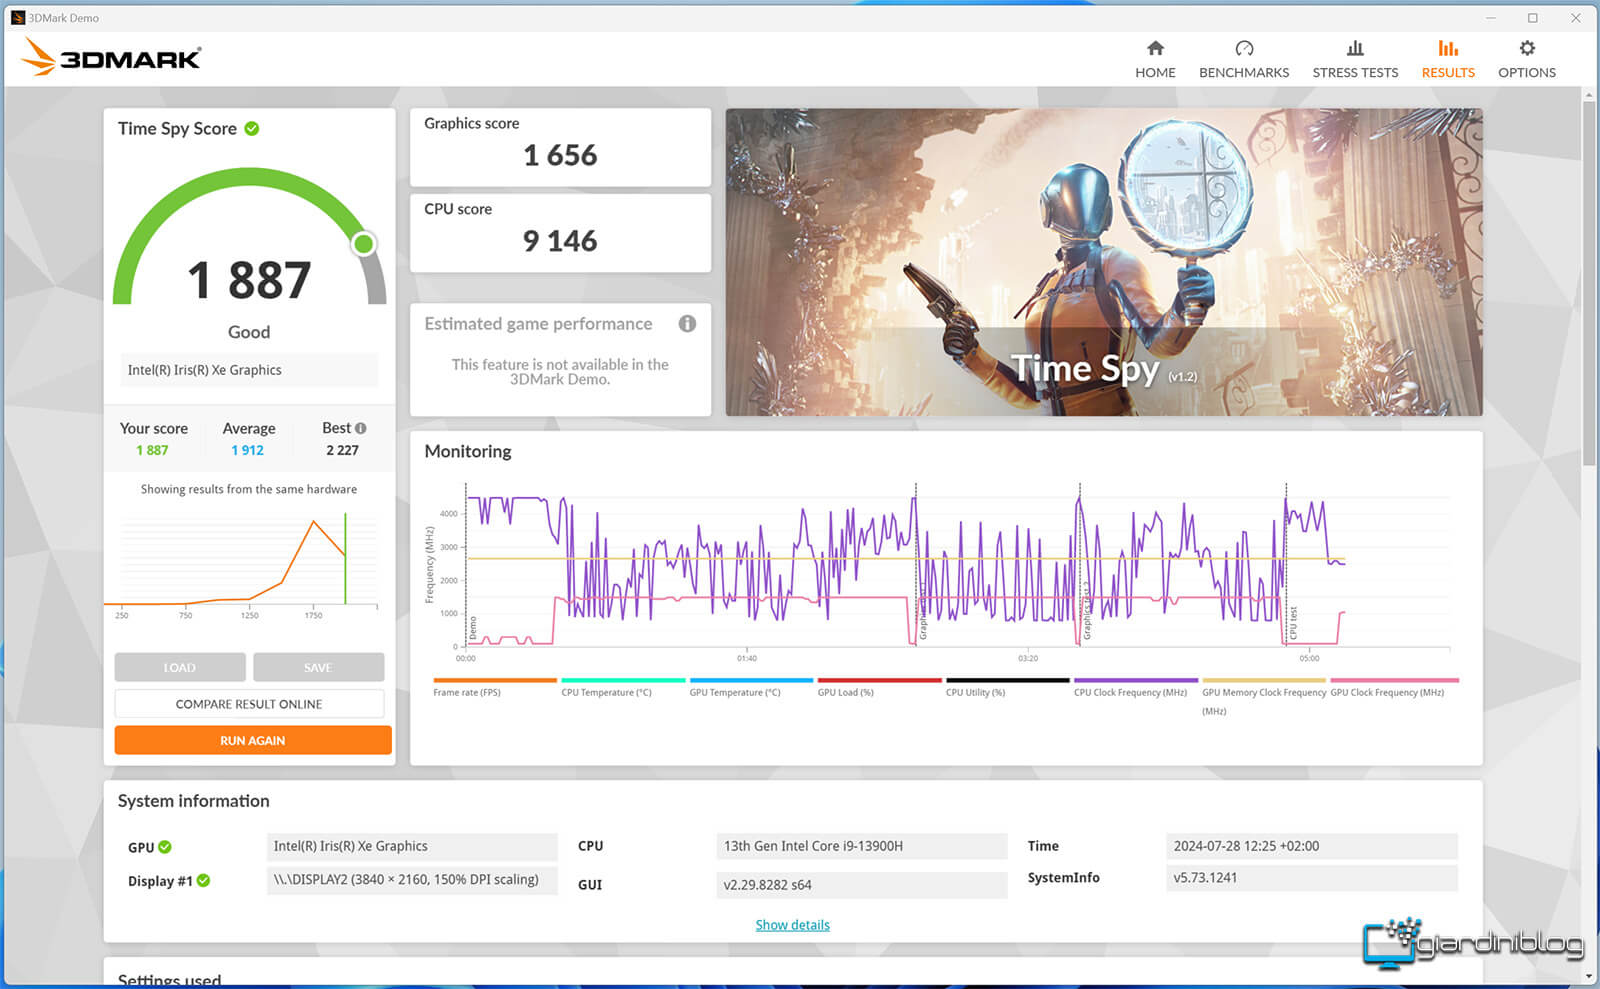The width and height of the screenshot is (1600, 989).
Task: Click the Intel(R) Iris(R) Xe Graphics label under gauge
Action: [x=249, y=370]
